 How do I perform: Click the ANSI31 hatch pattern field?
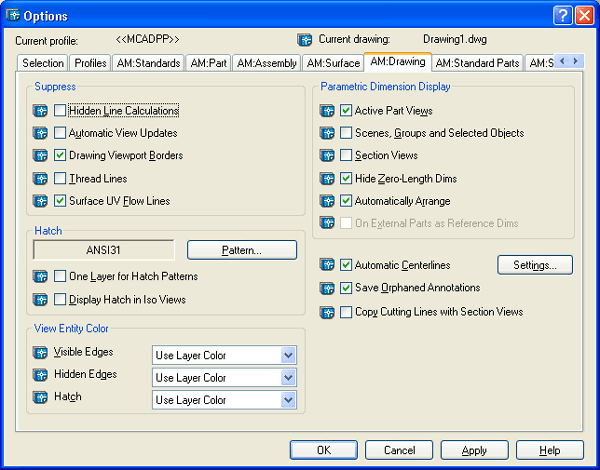(x=104, y=250)
